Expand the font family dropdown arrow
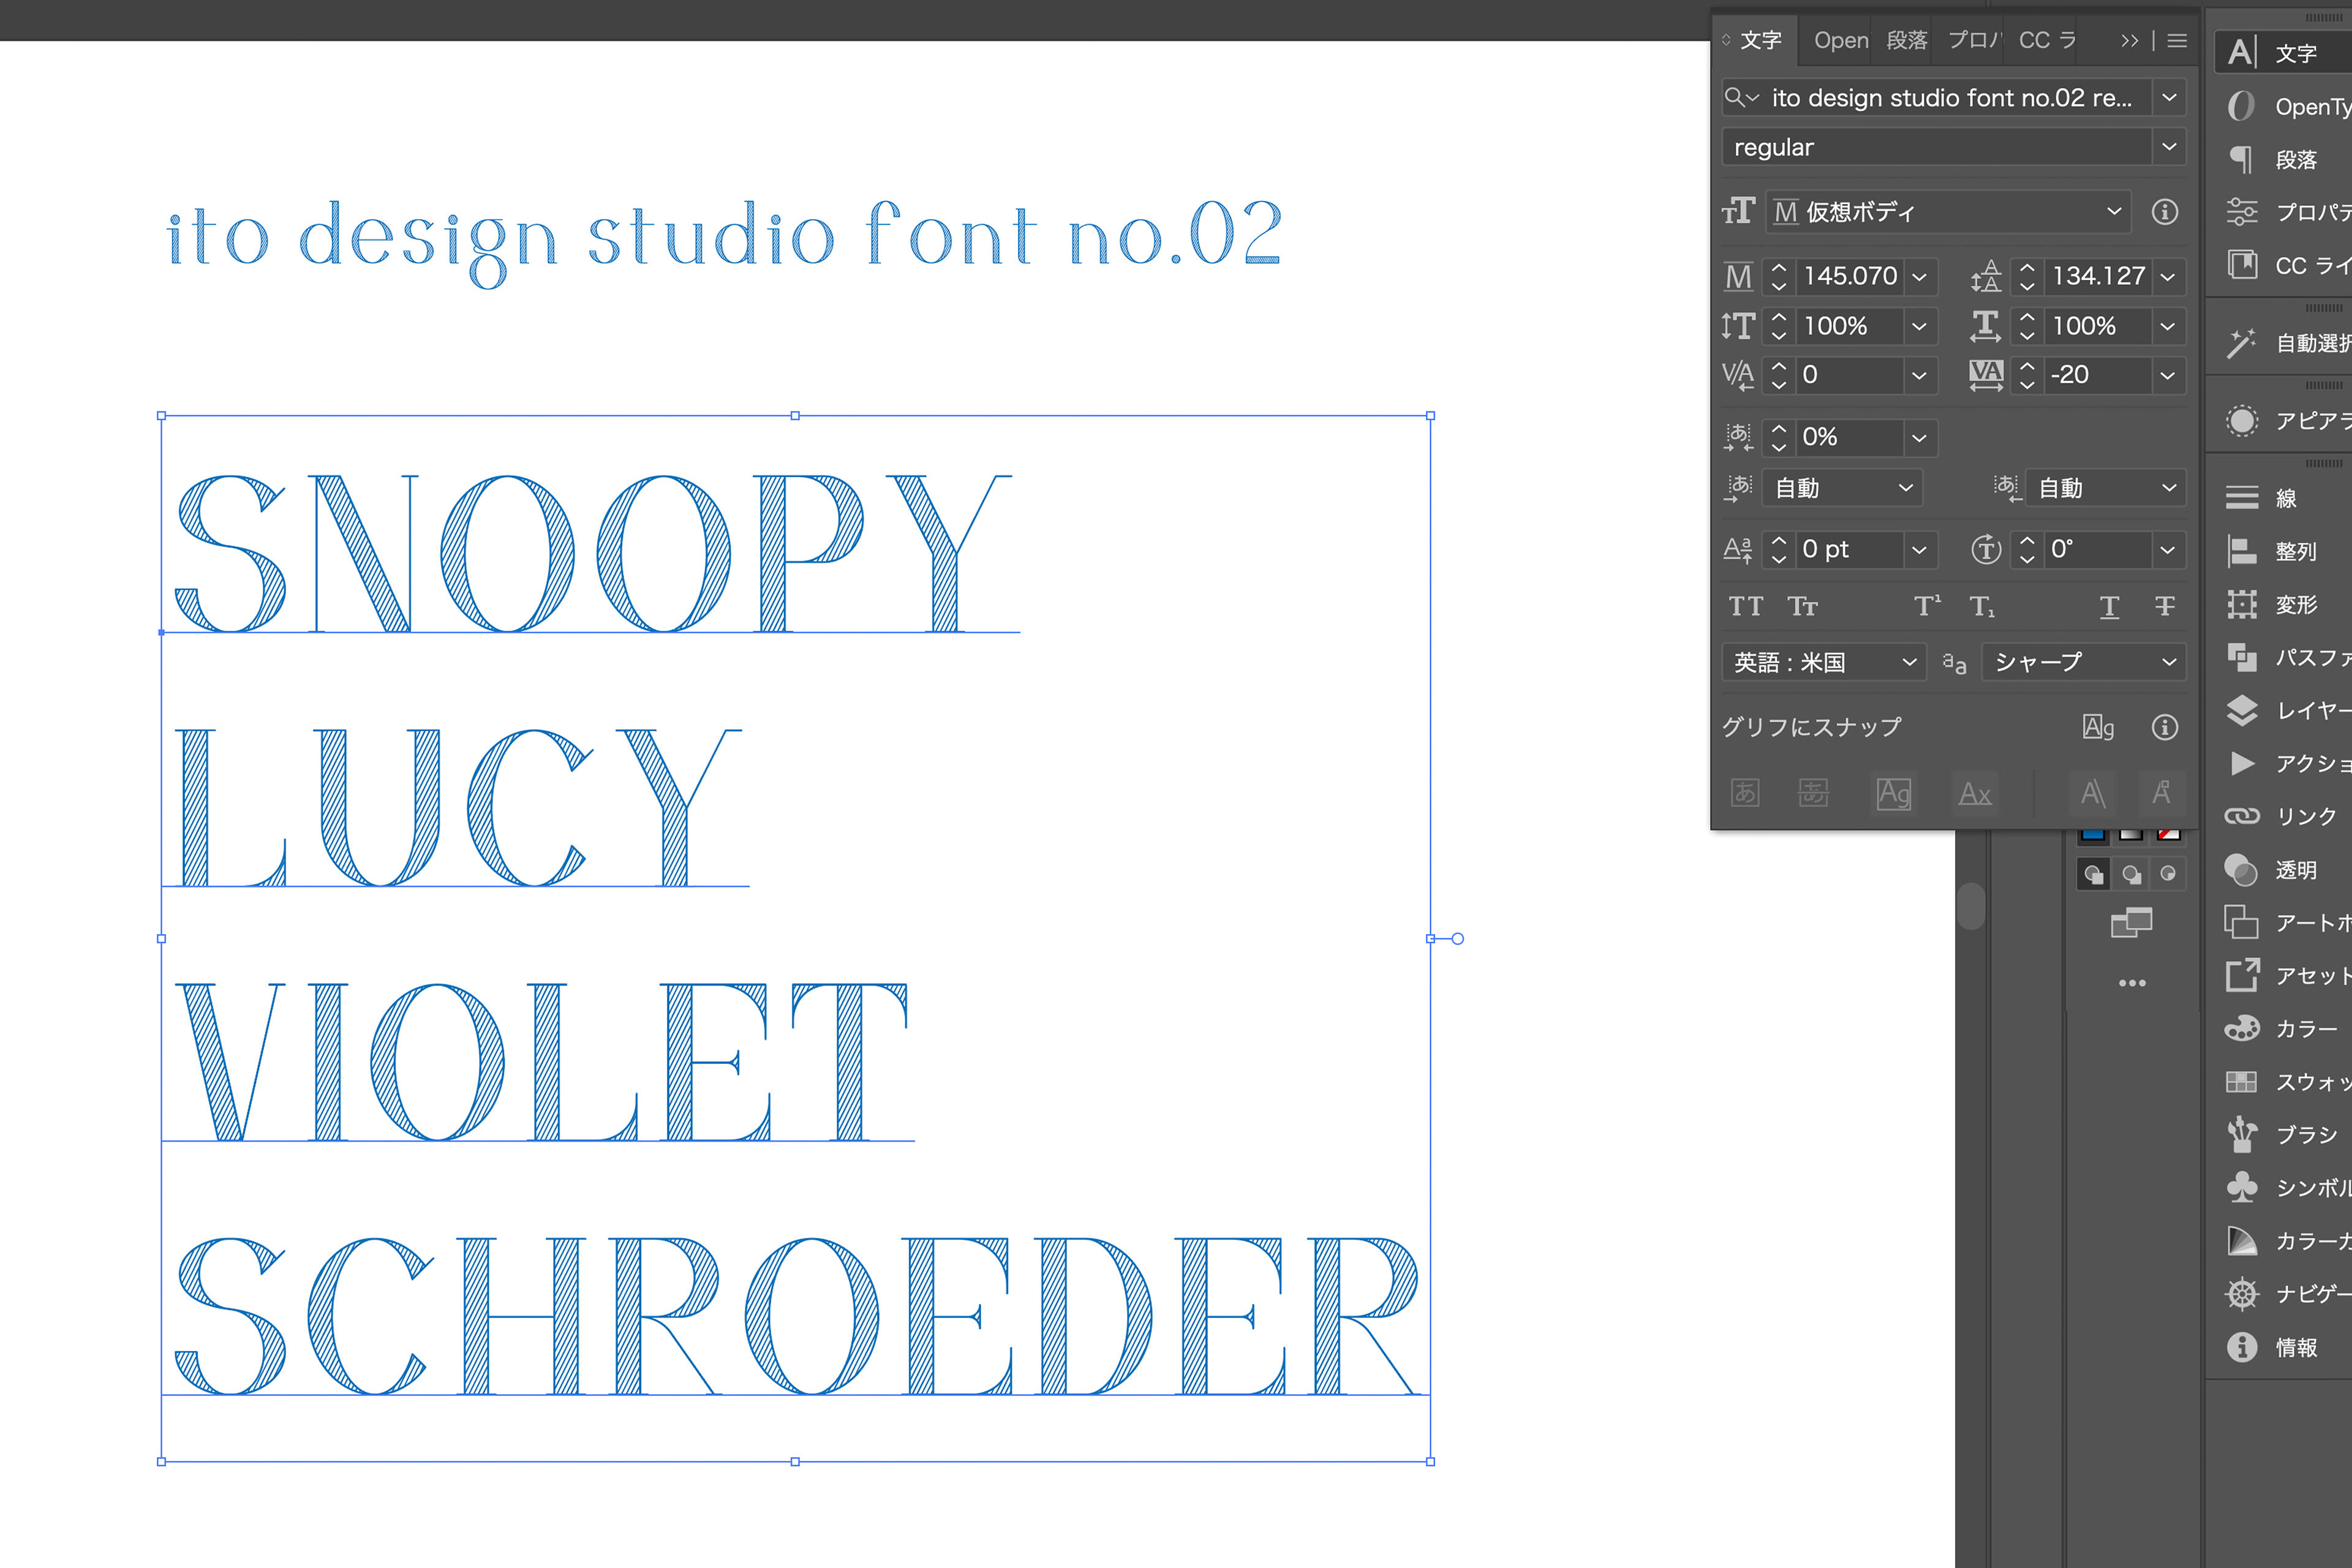 click(x=2168, y=98)
